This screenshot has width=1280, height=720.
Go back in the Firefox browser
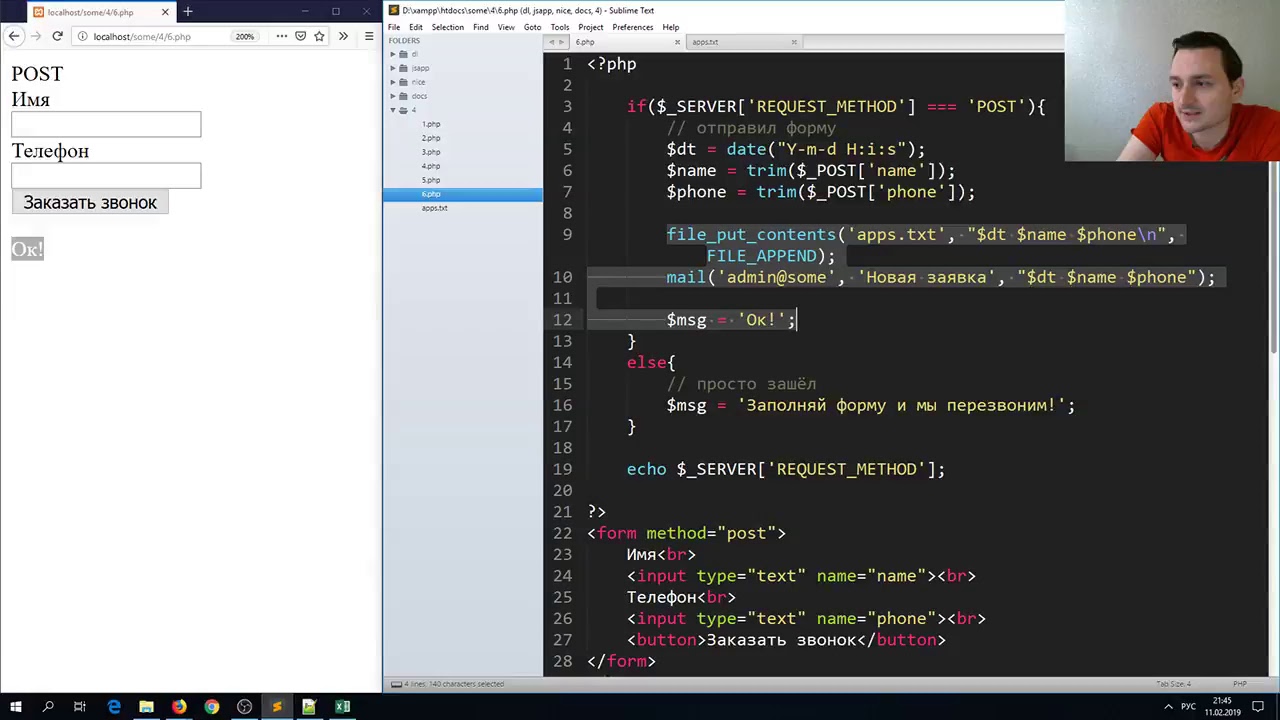click(x=14, y=36)
